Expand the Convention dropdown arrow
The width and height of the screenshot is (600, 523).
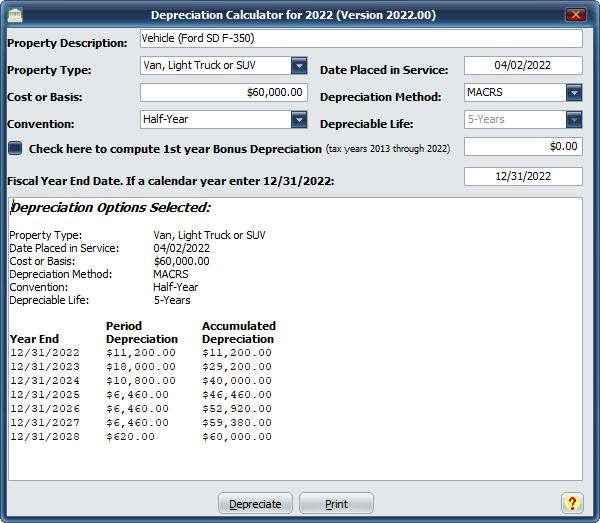pos(299,119)
